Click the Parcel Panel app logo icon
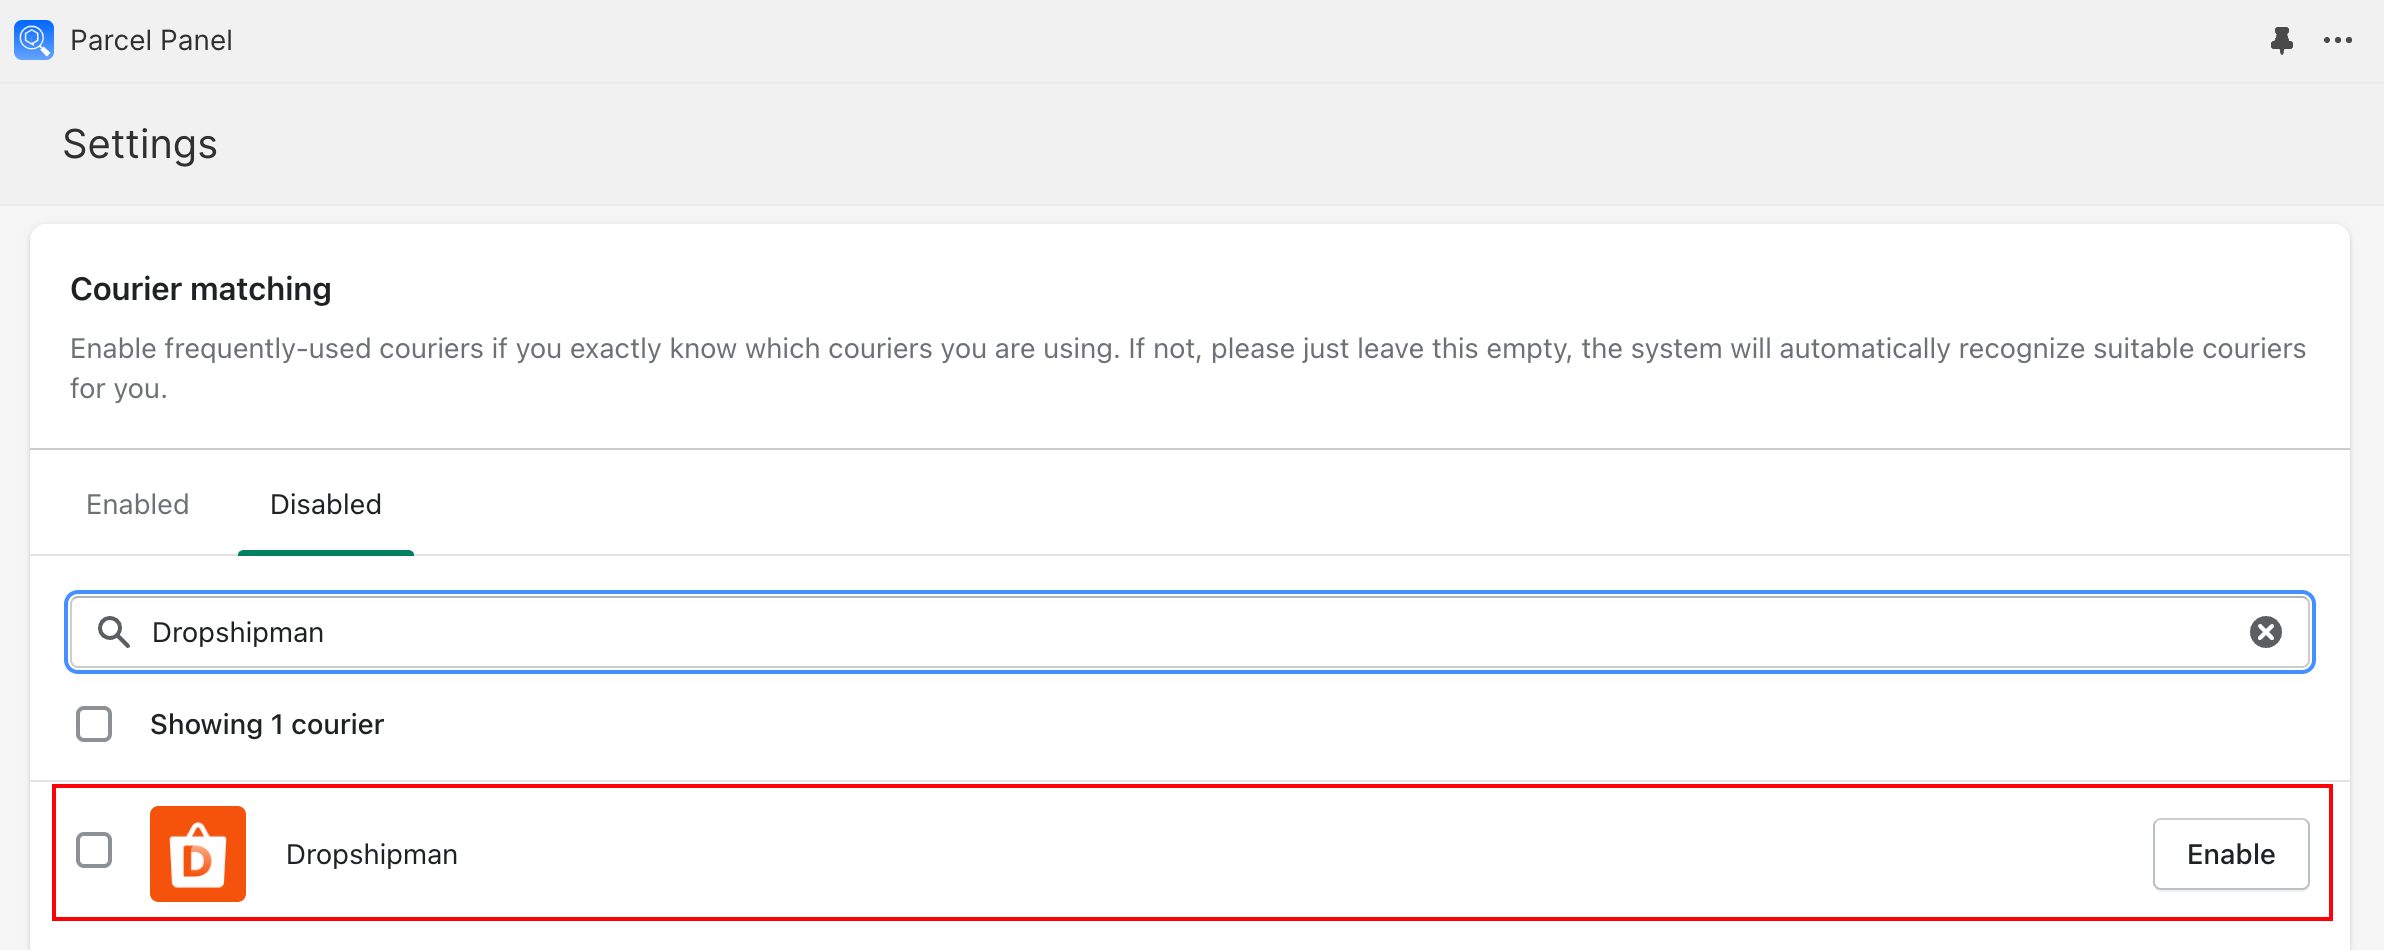Image resolution: width=2384 pixels, height=950 pixels. coord(34,40)
